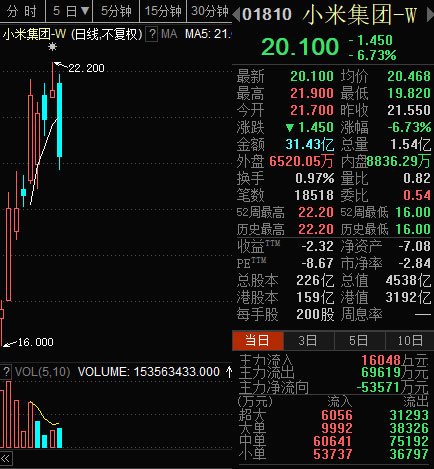
Task: Click the 大单 outflow value 38326
Action: tap(409, 428)
